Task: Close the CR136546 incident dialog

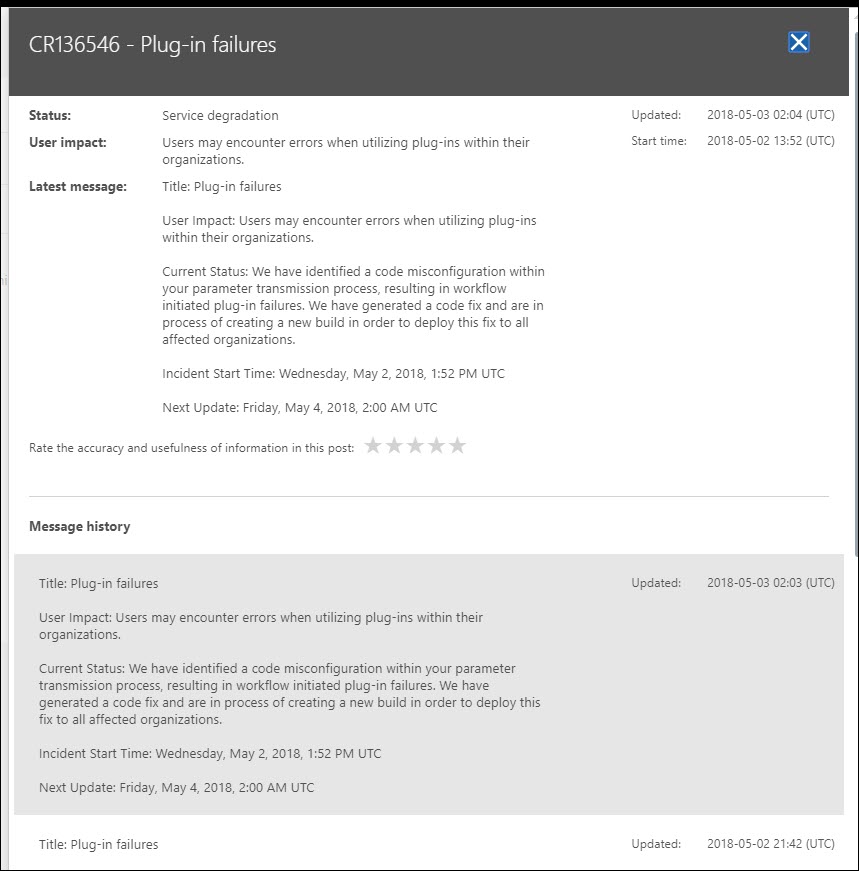Action: click(798, 42)
